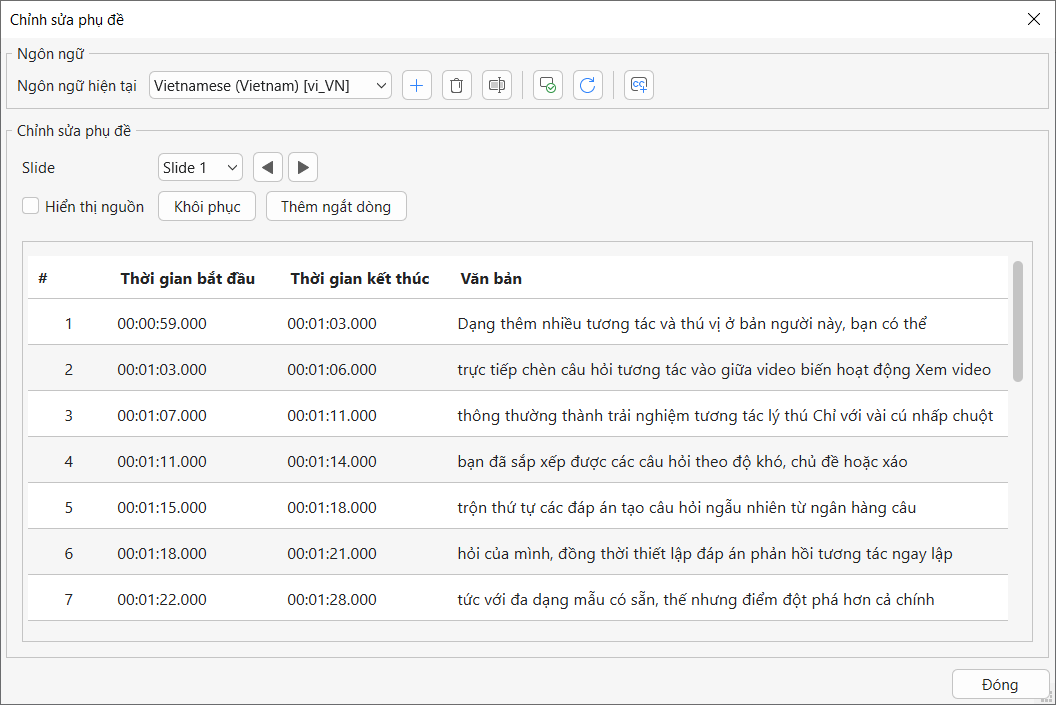Screen dimensions: 1056x705
Task: Select subtitle text in row 1
Action: click(692, 324)
